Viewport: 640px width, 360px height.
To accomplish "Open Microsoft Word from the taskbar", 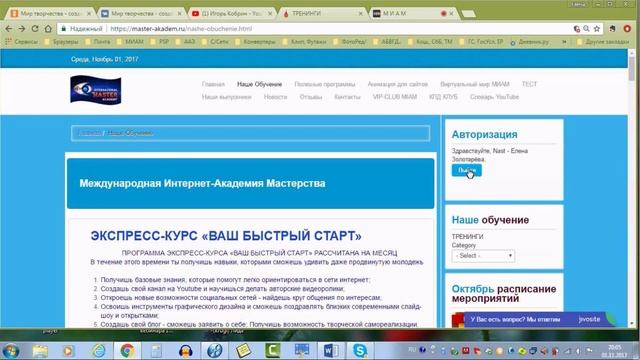I will click(330, 351).
